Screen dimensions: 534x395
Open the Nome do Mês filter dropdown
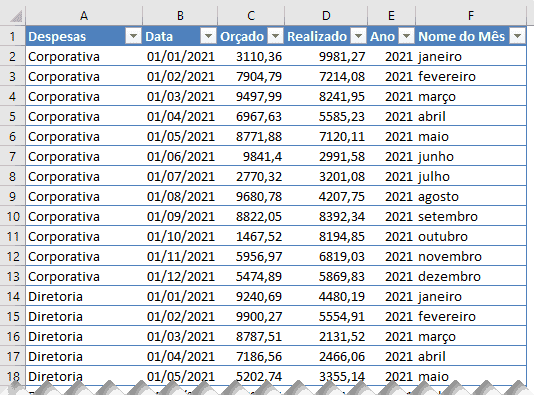click(517, 36)
